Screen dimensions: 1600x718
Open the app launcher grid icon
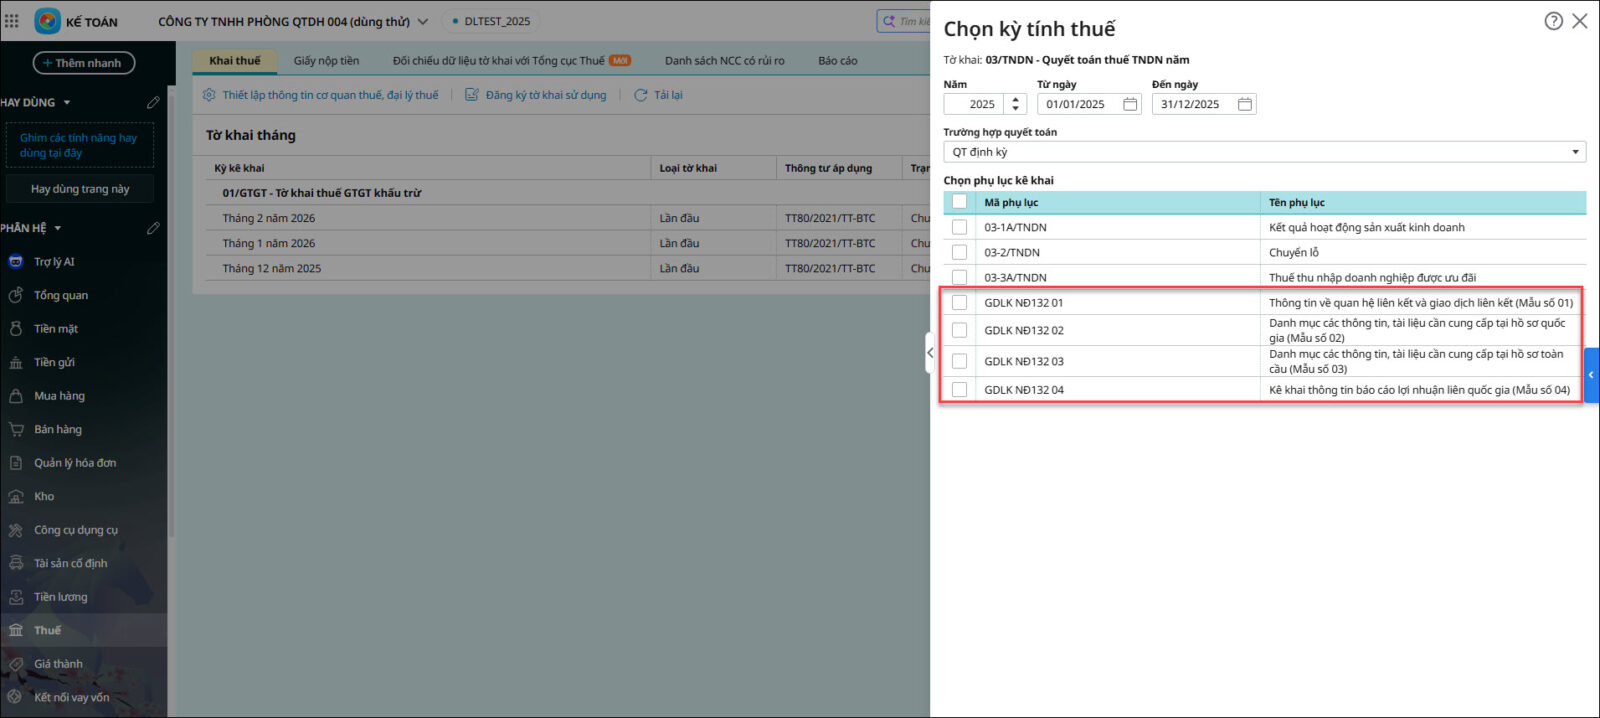[12, 21]
